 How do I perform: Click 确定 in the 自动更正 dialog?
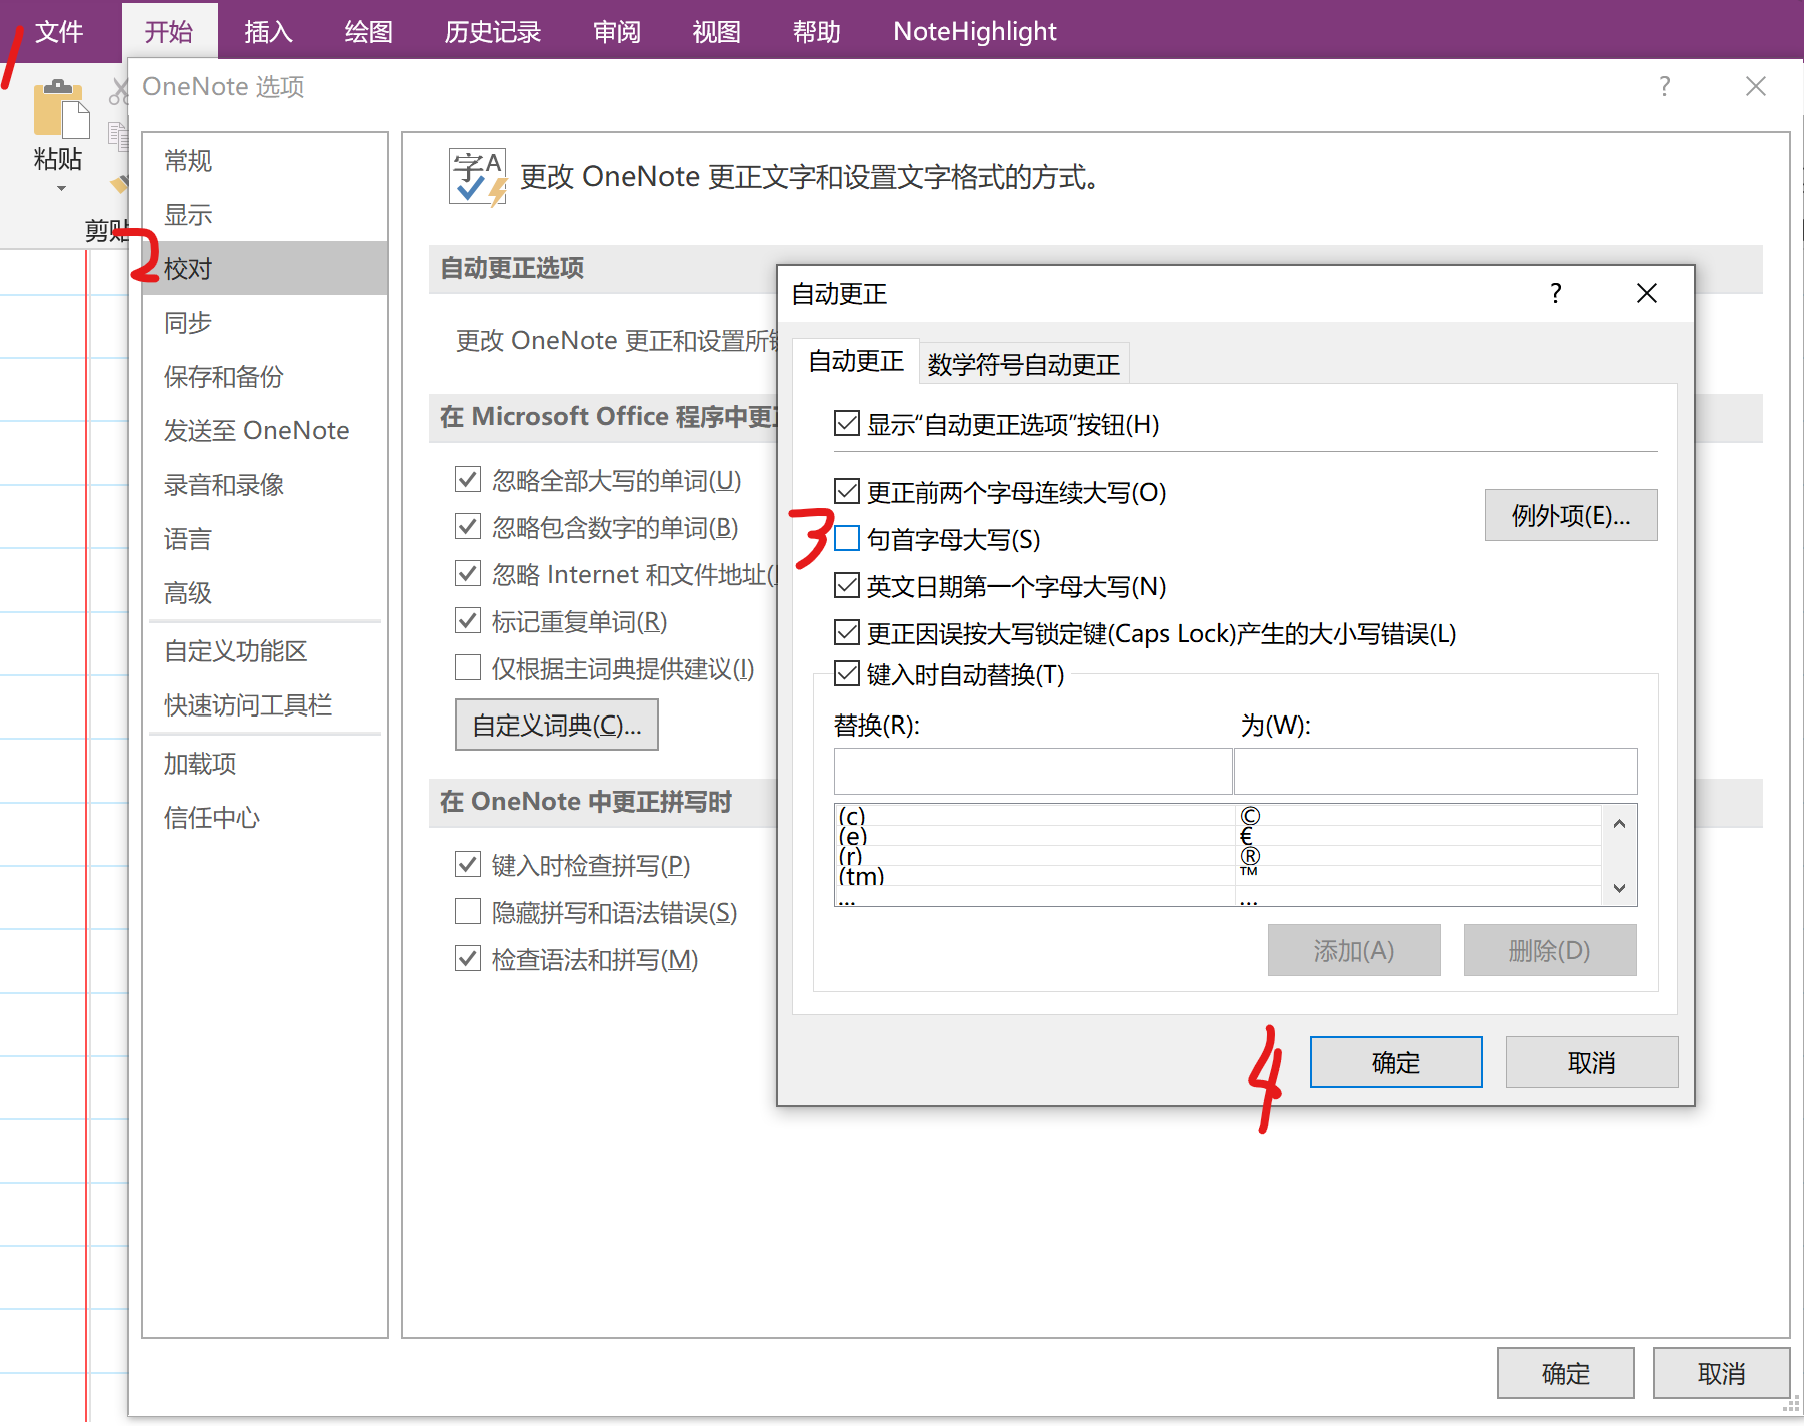[1396, 1062]
